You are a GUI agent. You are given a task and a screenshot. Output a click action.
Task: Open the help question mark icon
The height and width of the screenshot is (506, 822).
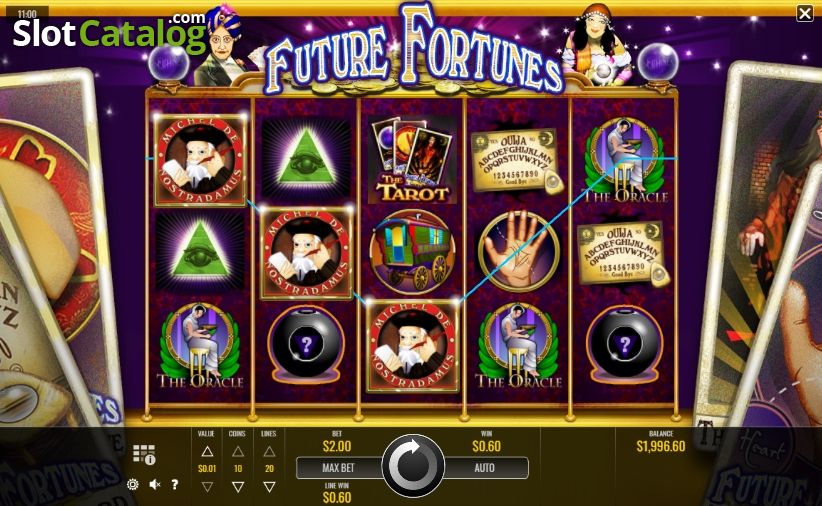tap(175, 485)
